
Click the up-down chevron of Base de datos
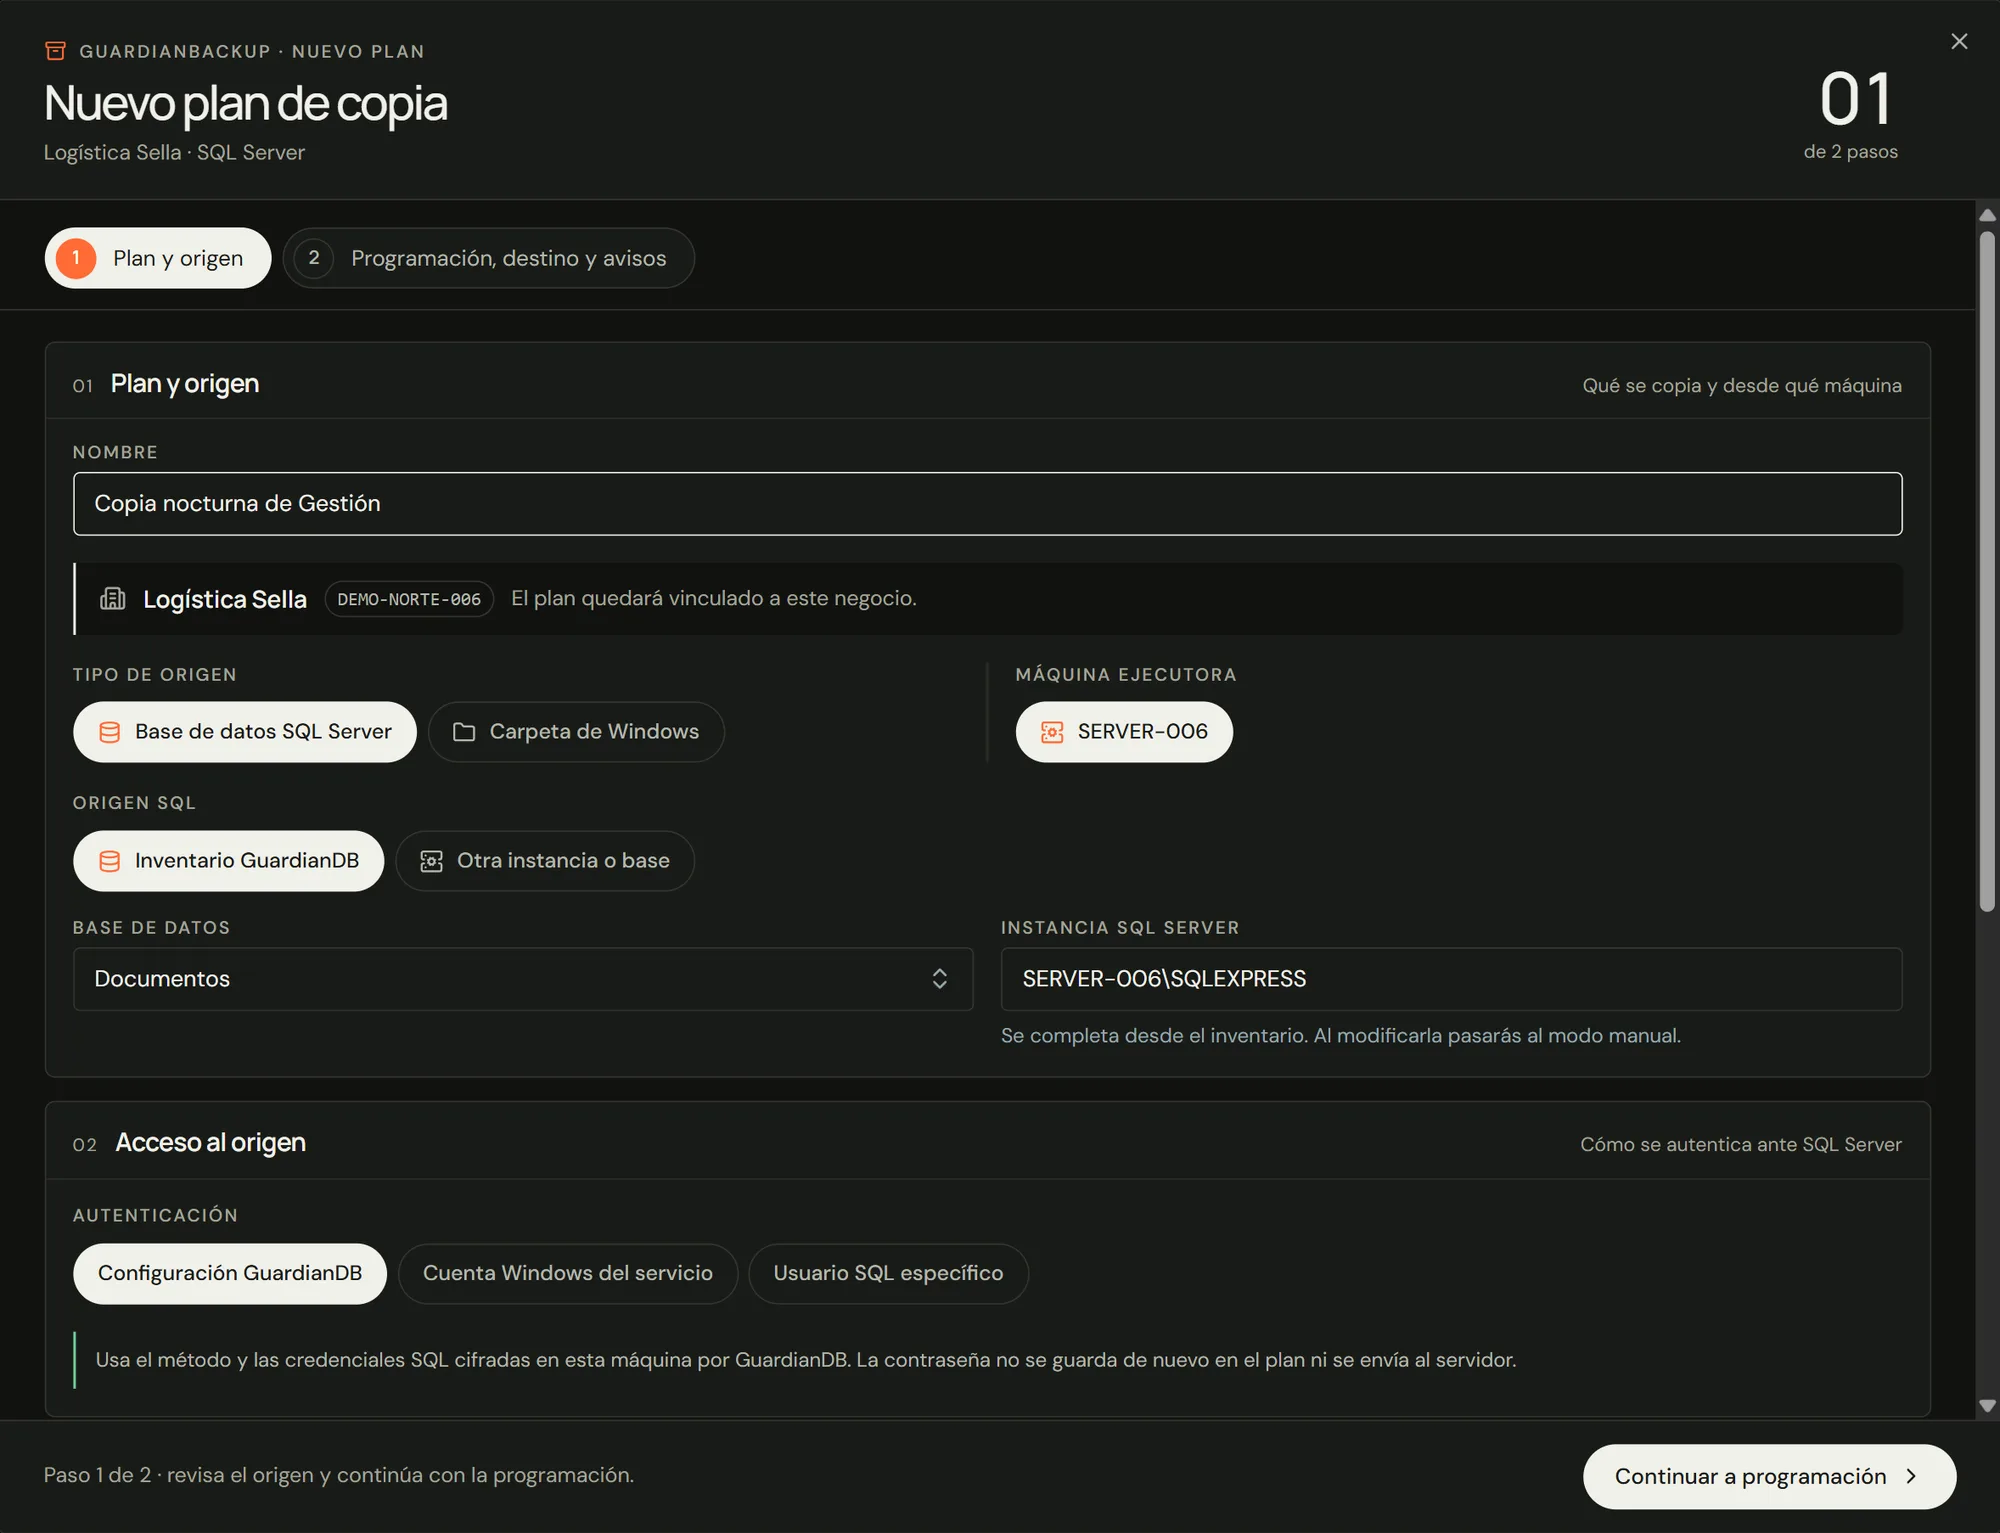(x=940, y=979)
